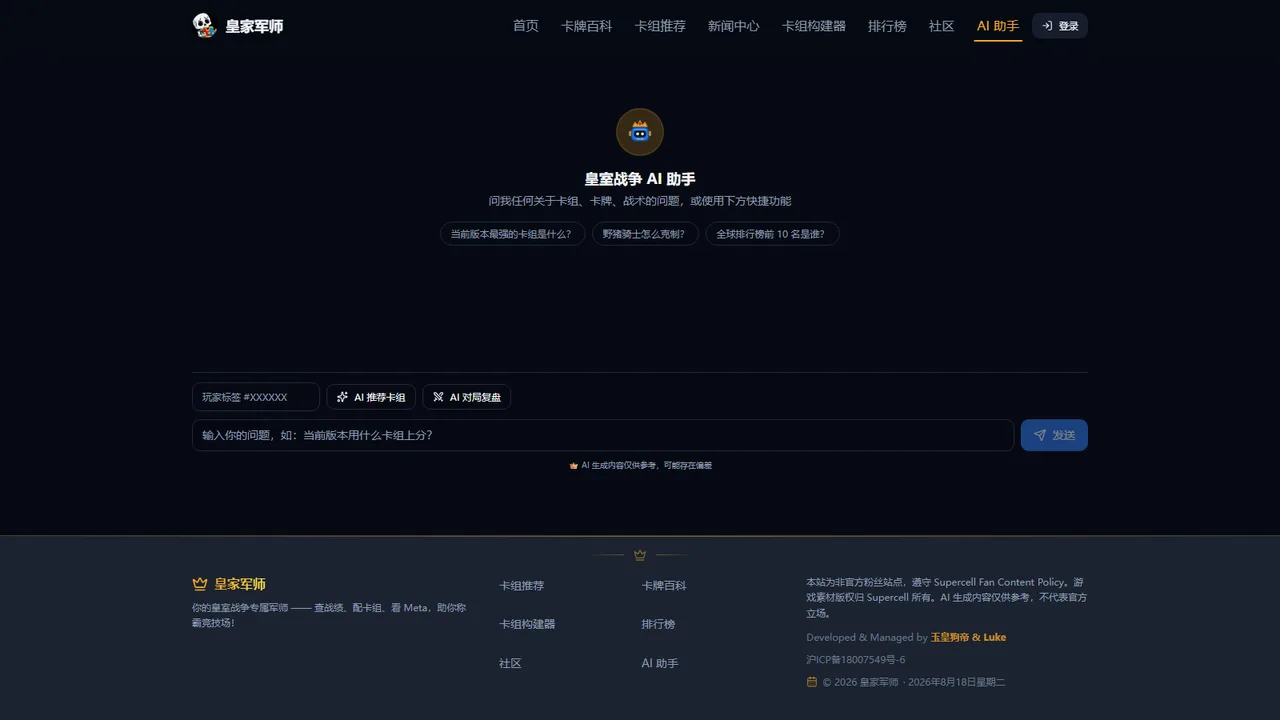This screenshot has width=1280, height=720.
Task: Go to 卡牌百科 in the top navigation
Action: pos(587,26)
